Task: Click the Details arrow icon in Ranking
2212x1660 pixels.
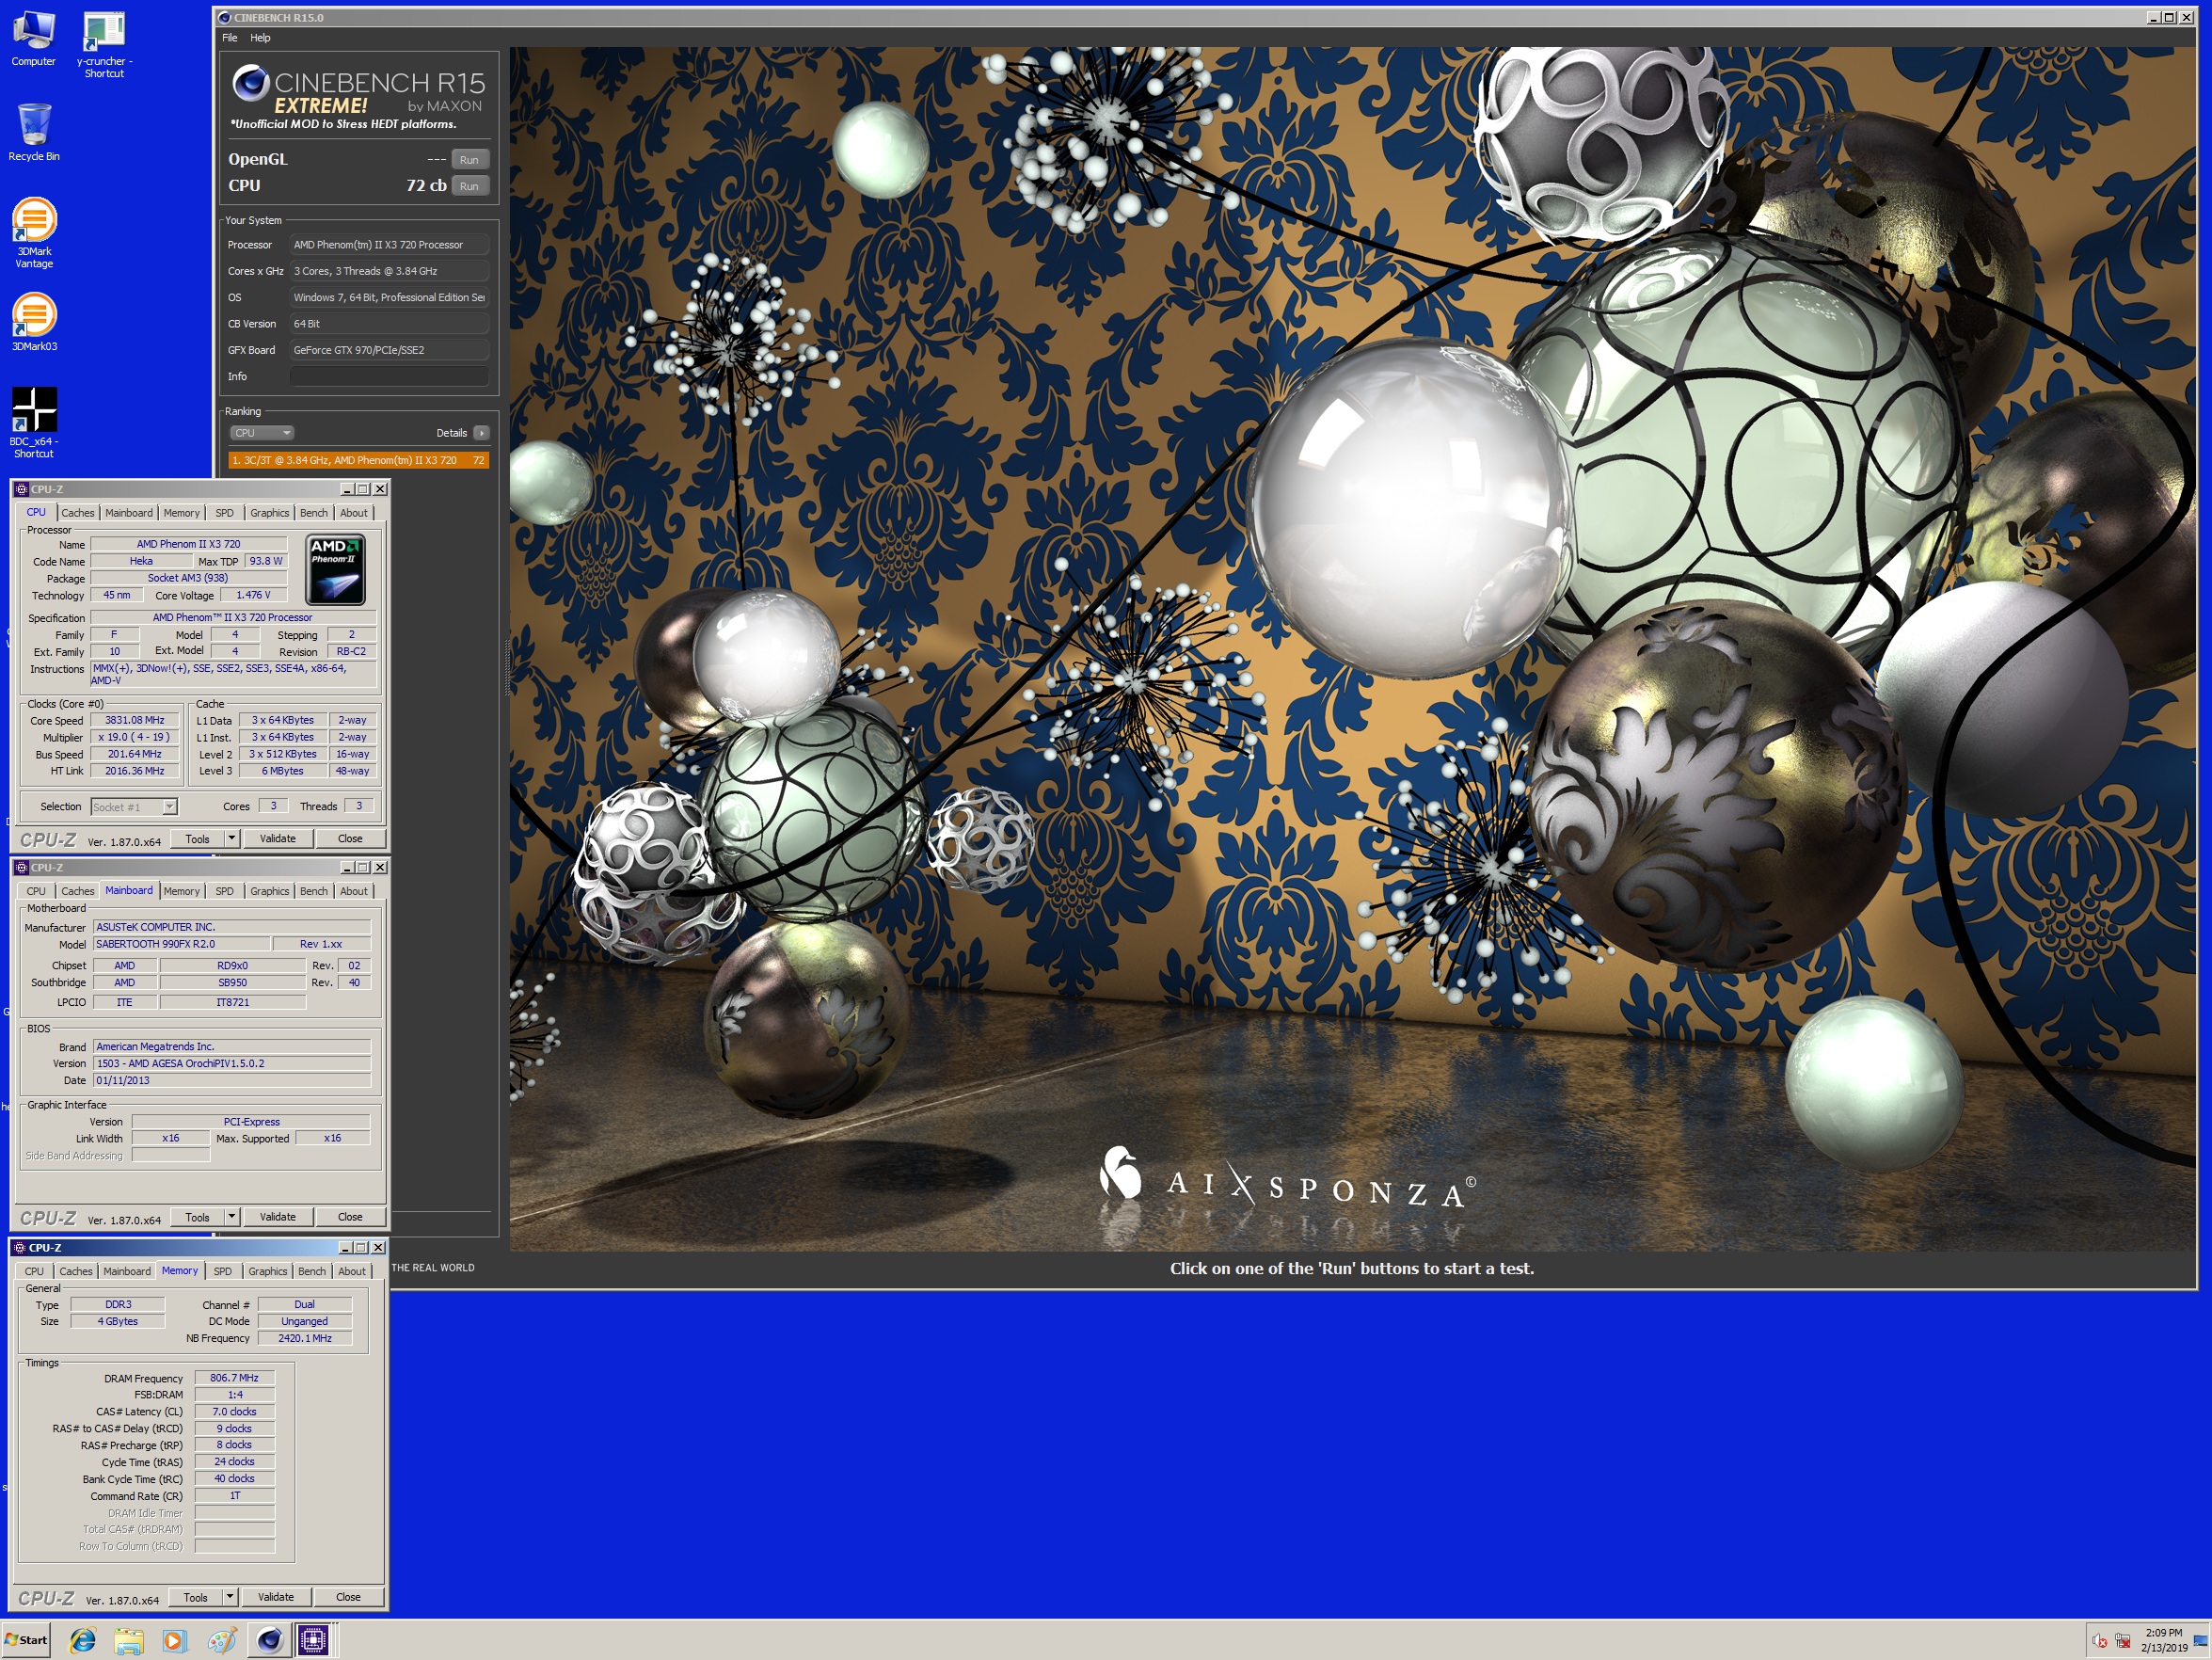Action: pos(481,433)
